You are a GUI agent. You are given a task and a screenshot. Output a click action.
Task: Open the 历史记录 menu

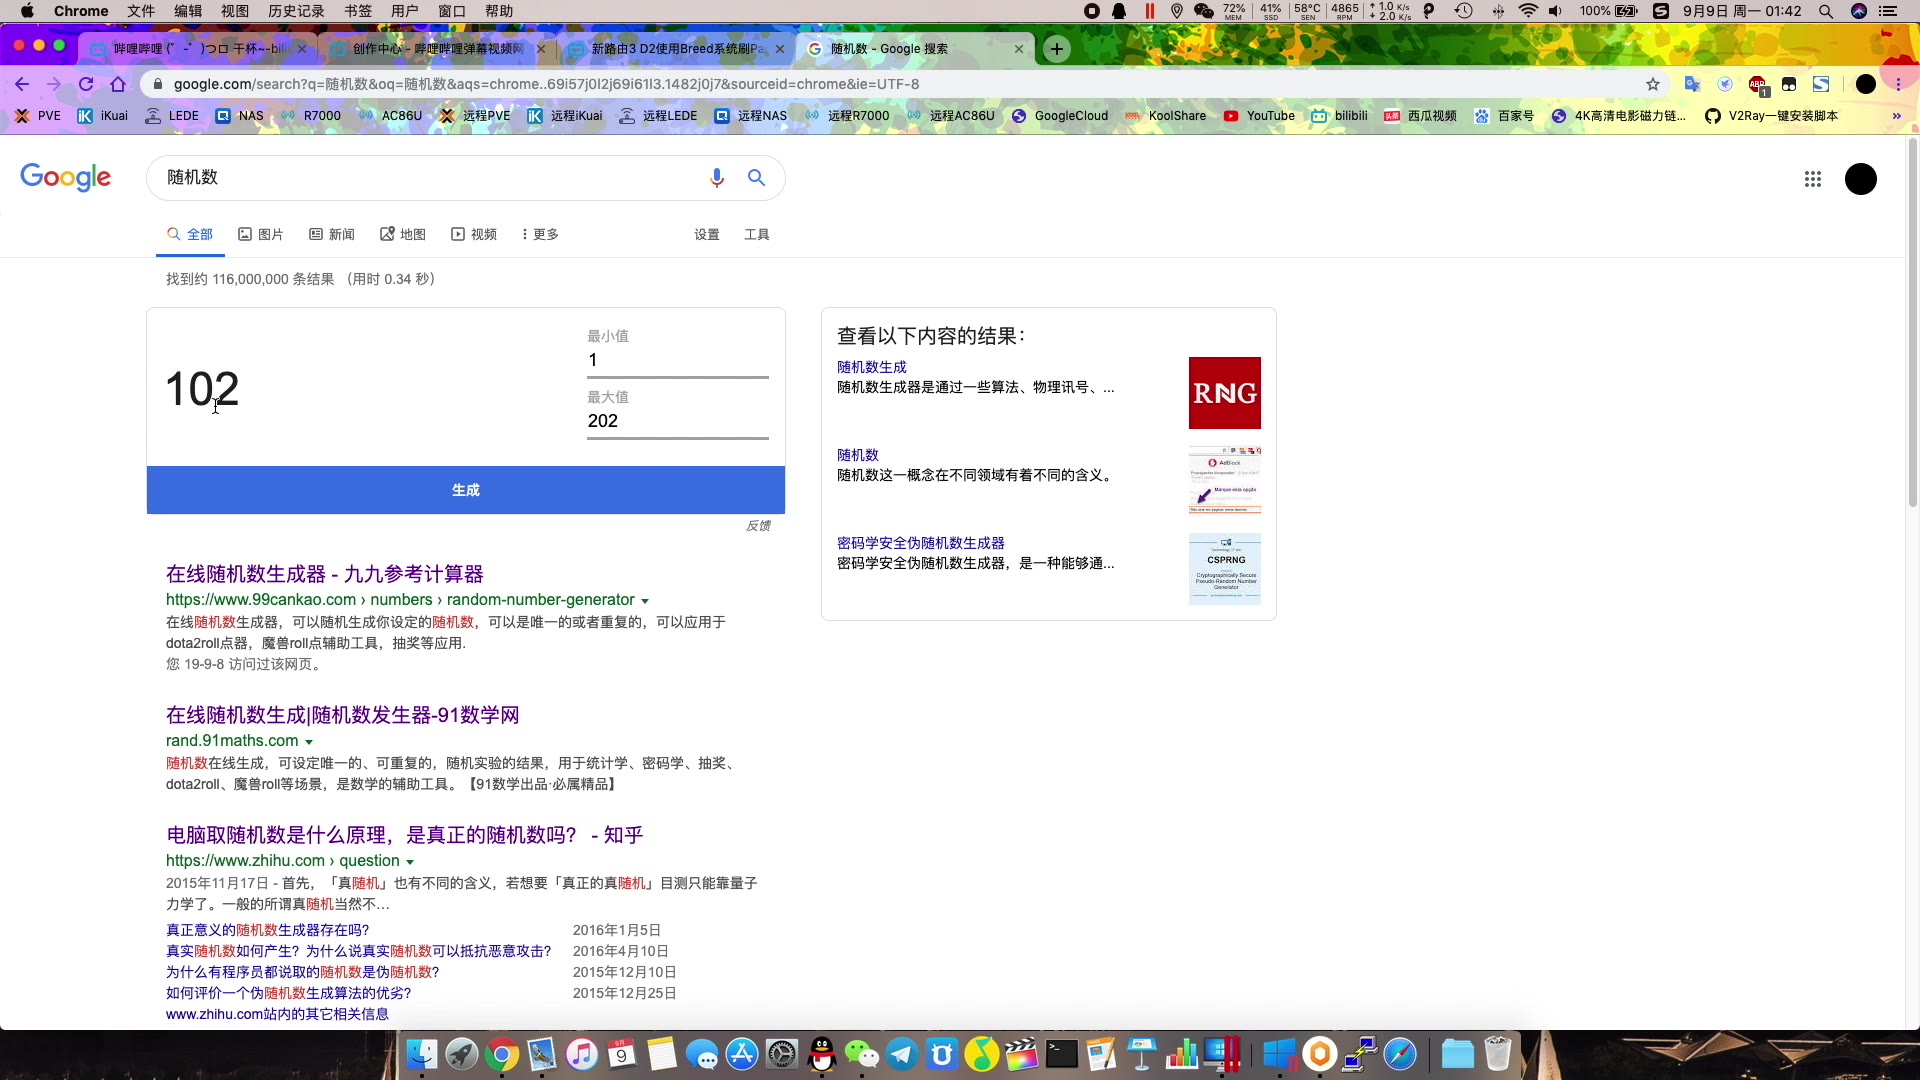[x=296, y=11]
